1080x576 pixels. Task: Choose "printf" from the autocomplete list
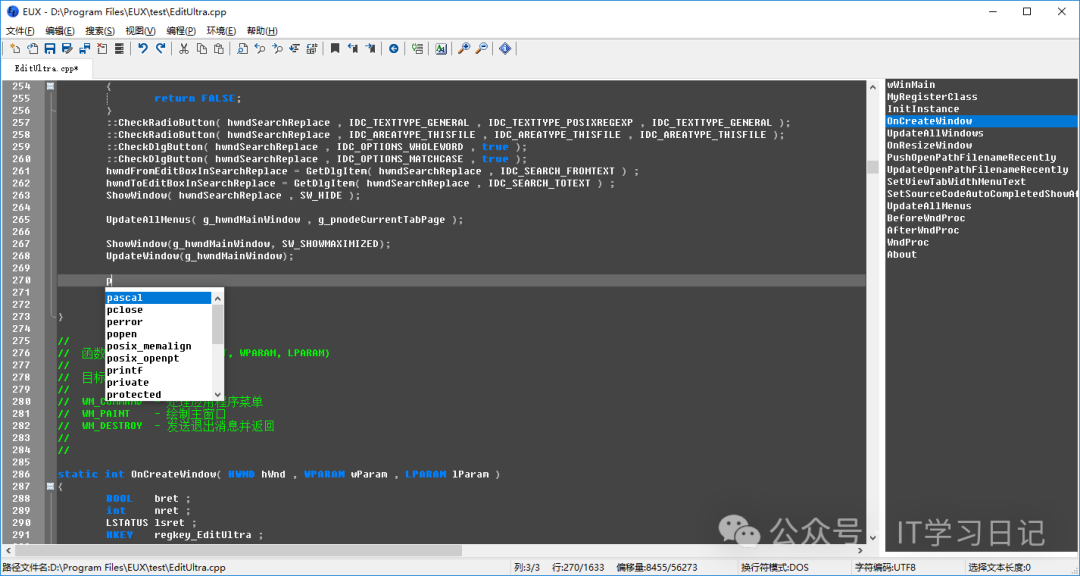point(125,370)
